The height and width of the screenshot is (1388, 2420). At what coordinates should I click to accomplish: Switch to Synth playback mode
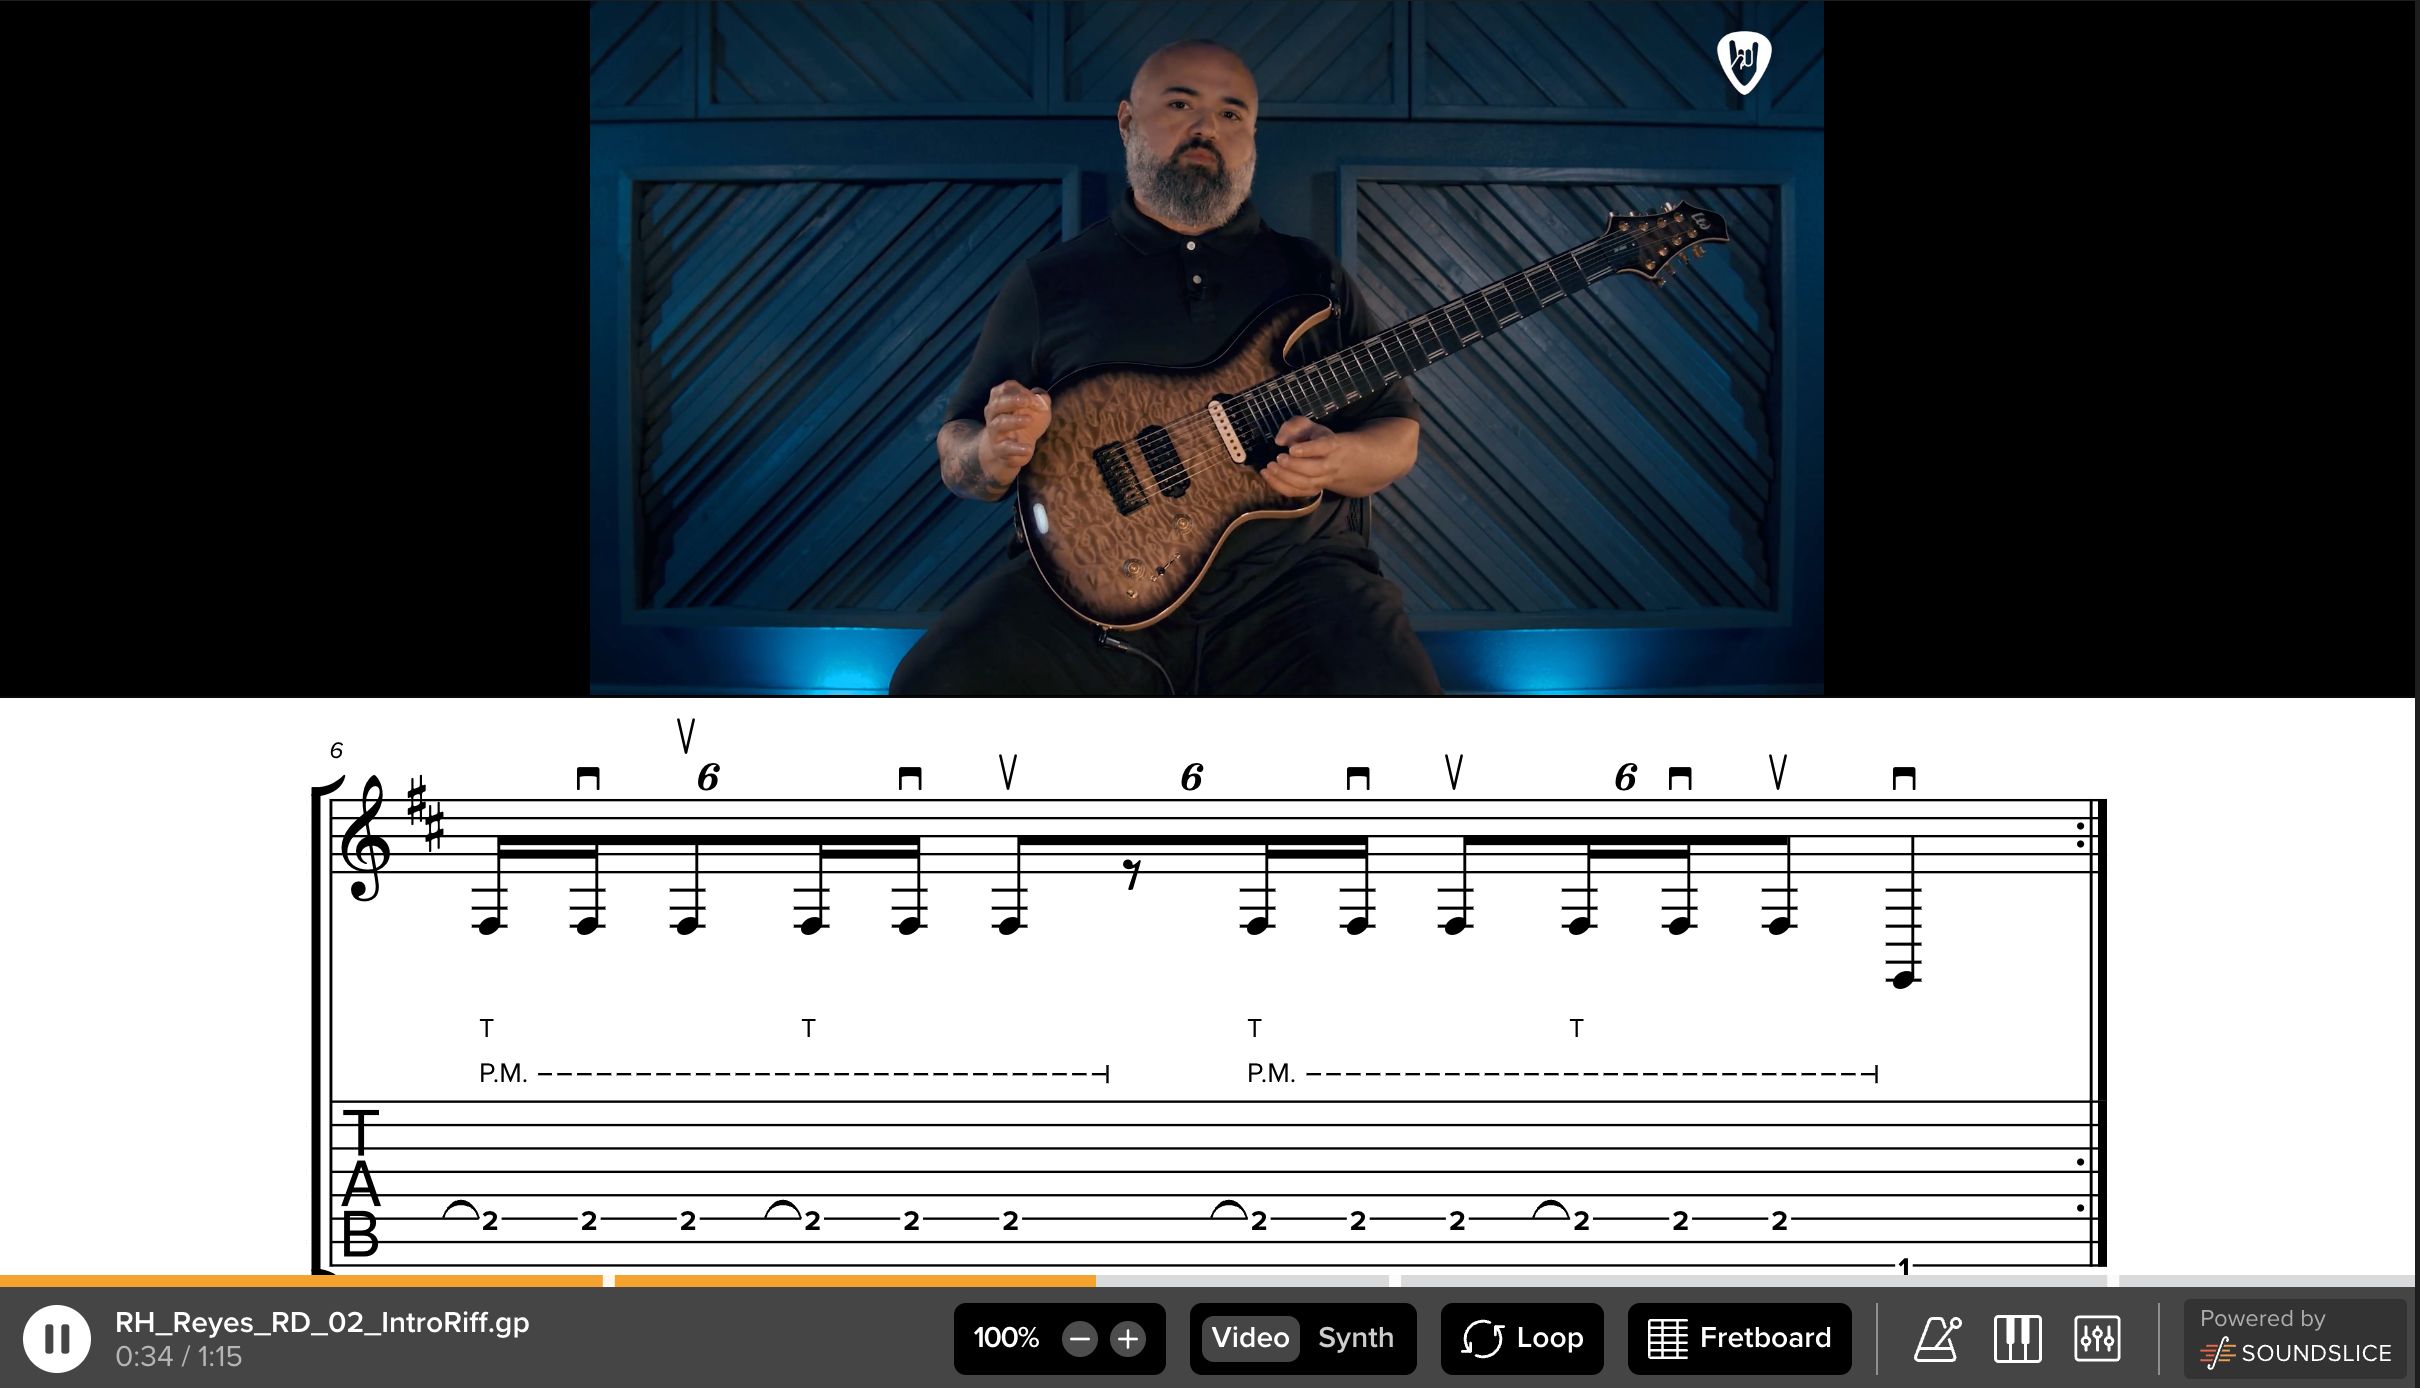[x=1355, y=1336]
